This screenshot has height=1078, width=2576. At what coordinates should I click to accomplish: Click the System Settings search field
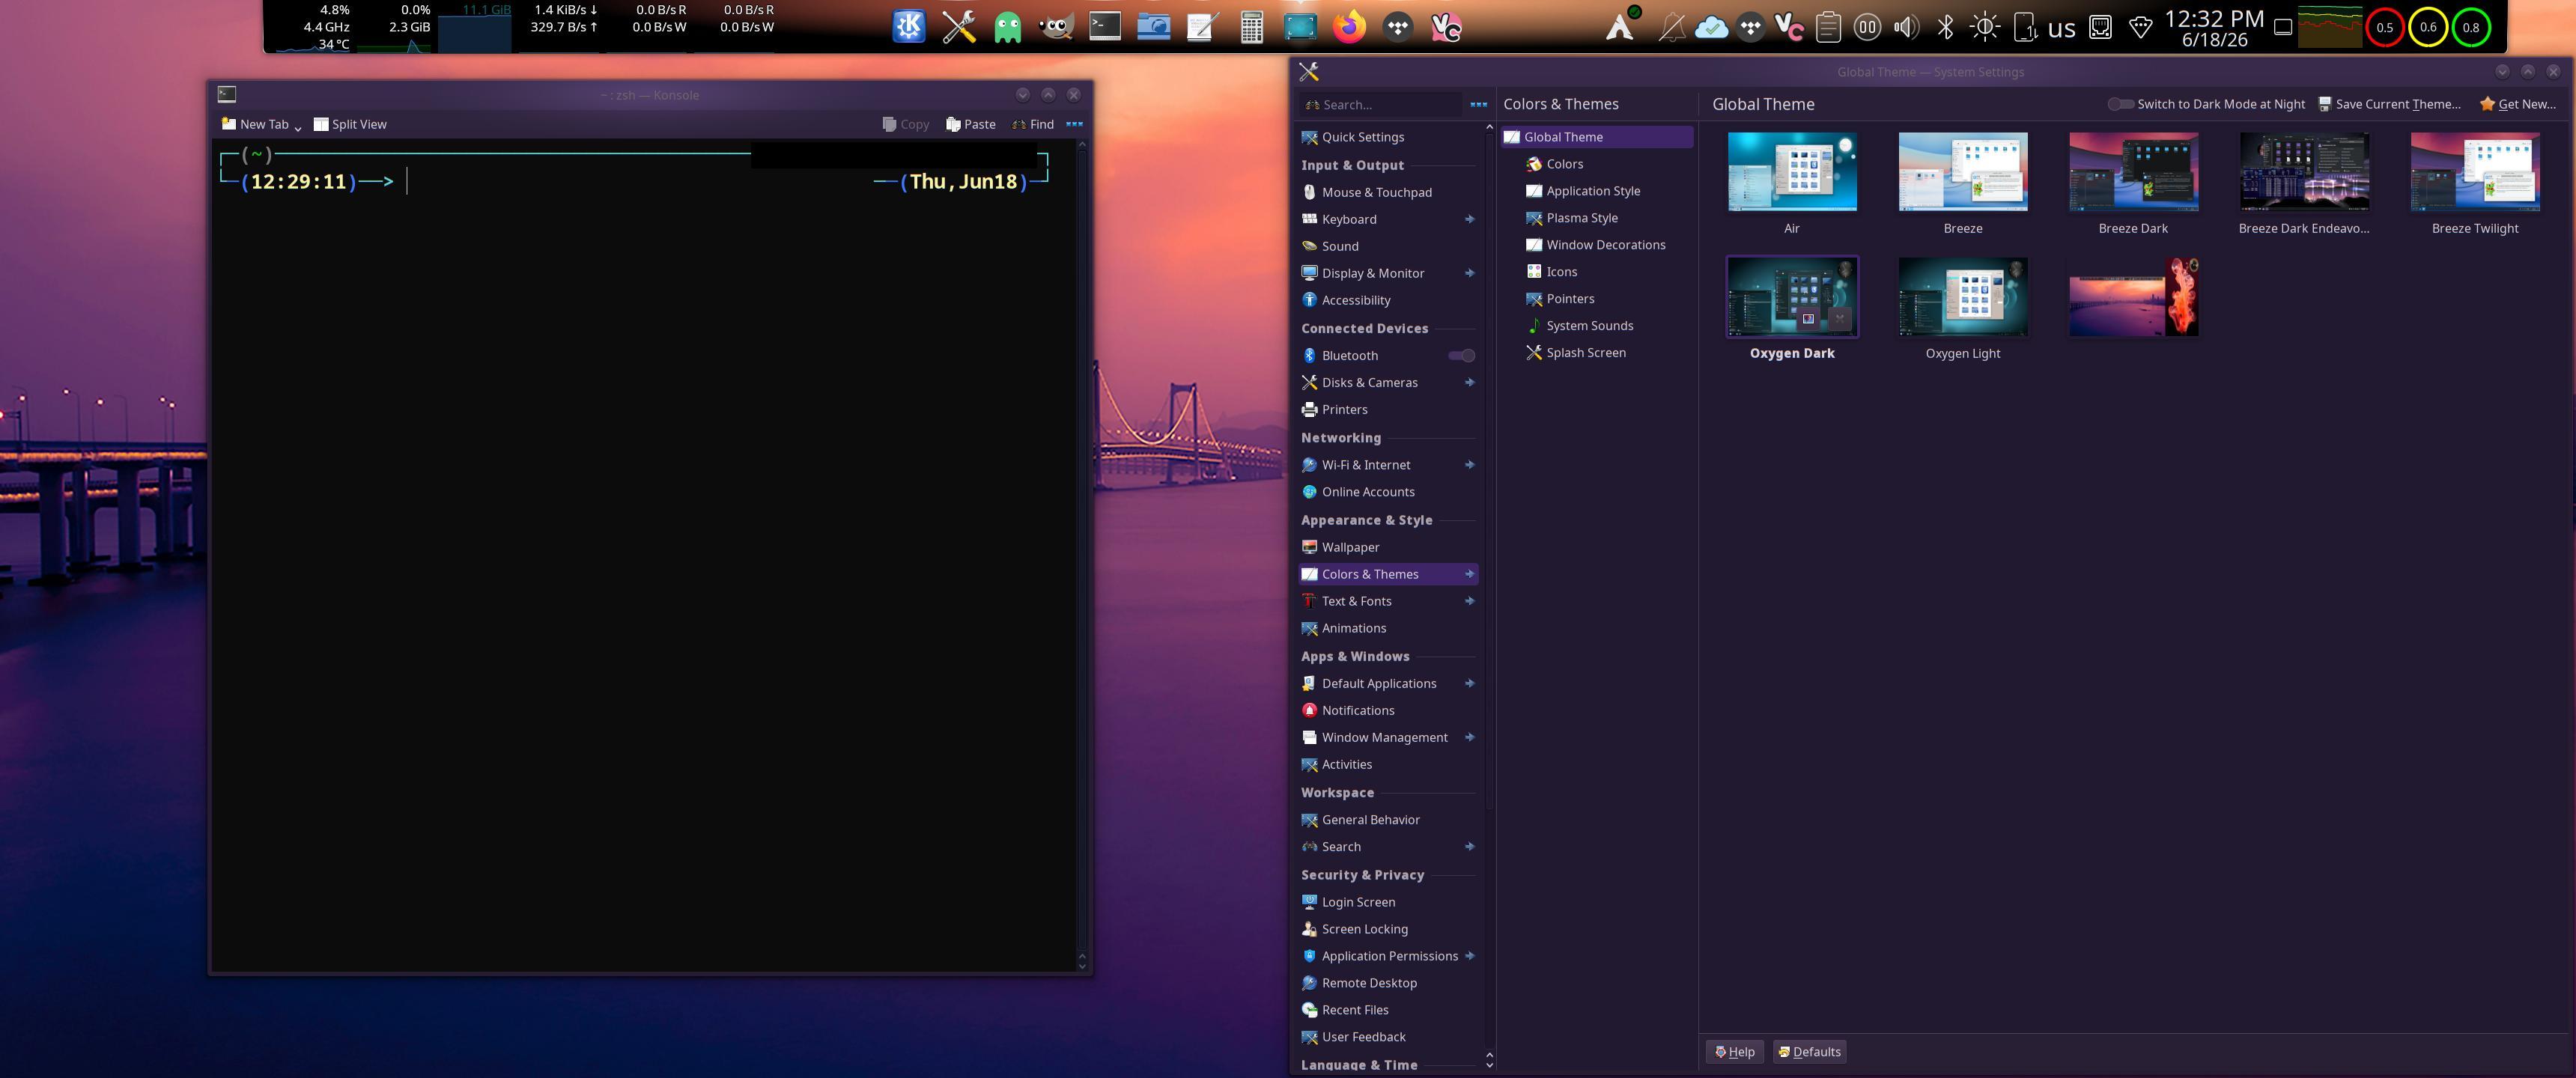(1380, 104)
